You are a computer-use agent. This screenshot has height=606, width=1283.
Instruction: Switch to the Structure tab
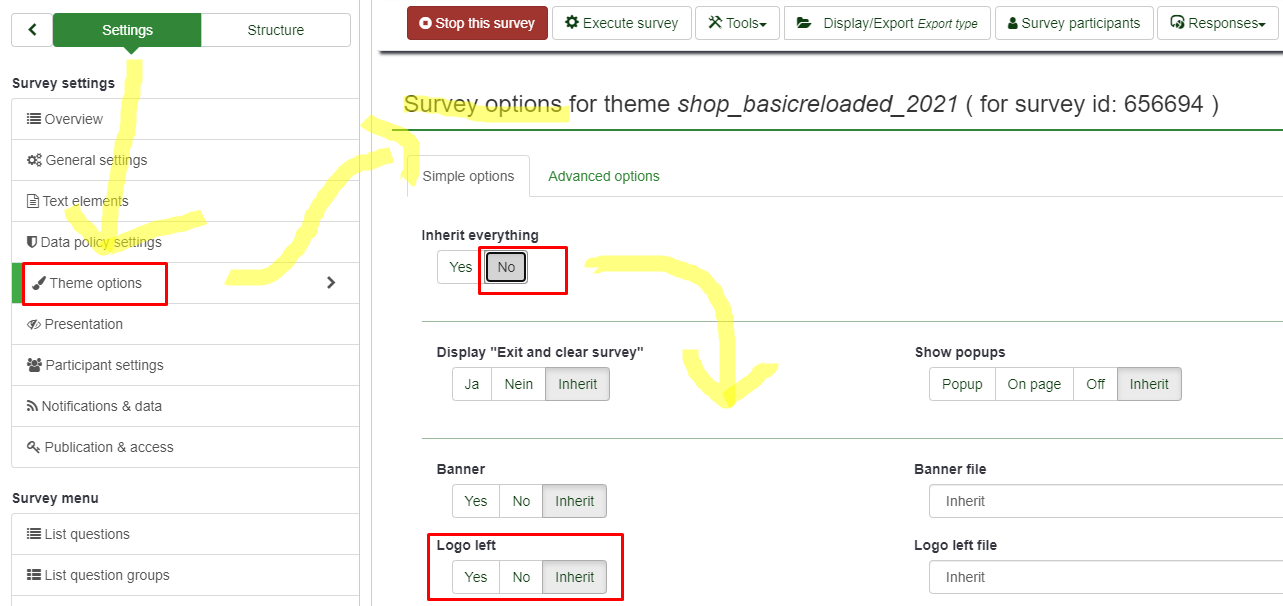[x=275, y=30]
